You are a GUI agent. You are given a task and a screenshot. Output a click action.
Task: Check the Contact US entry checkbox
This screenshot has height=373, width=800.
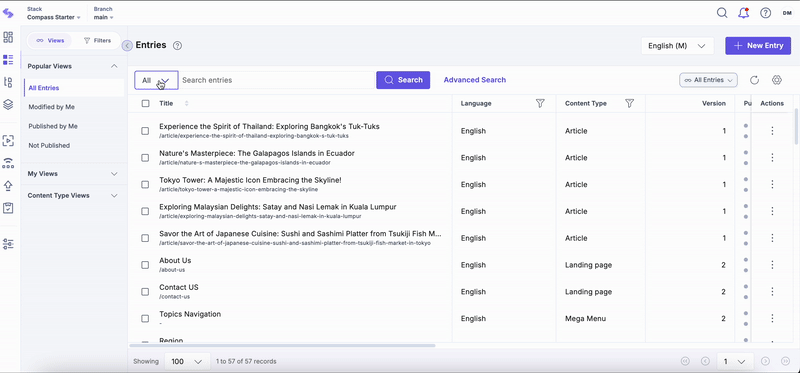[145, 292]
